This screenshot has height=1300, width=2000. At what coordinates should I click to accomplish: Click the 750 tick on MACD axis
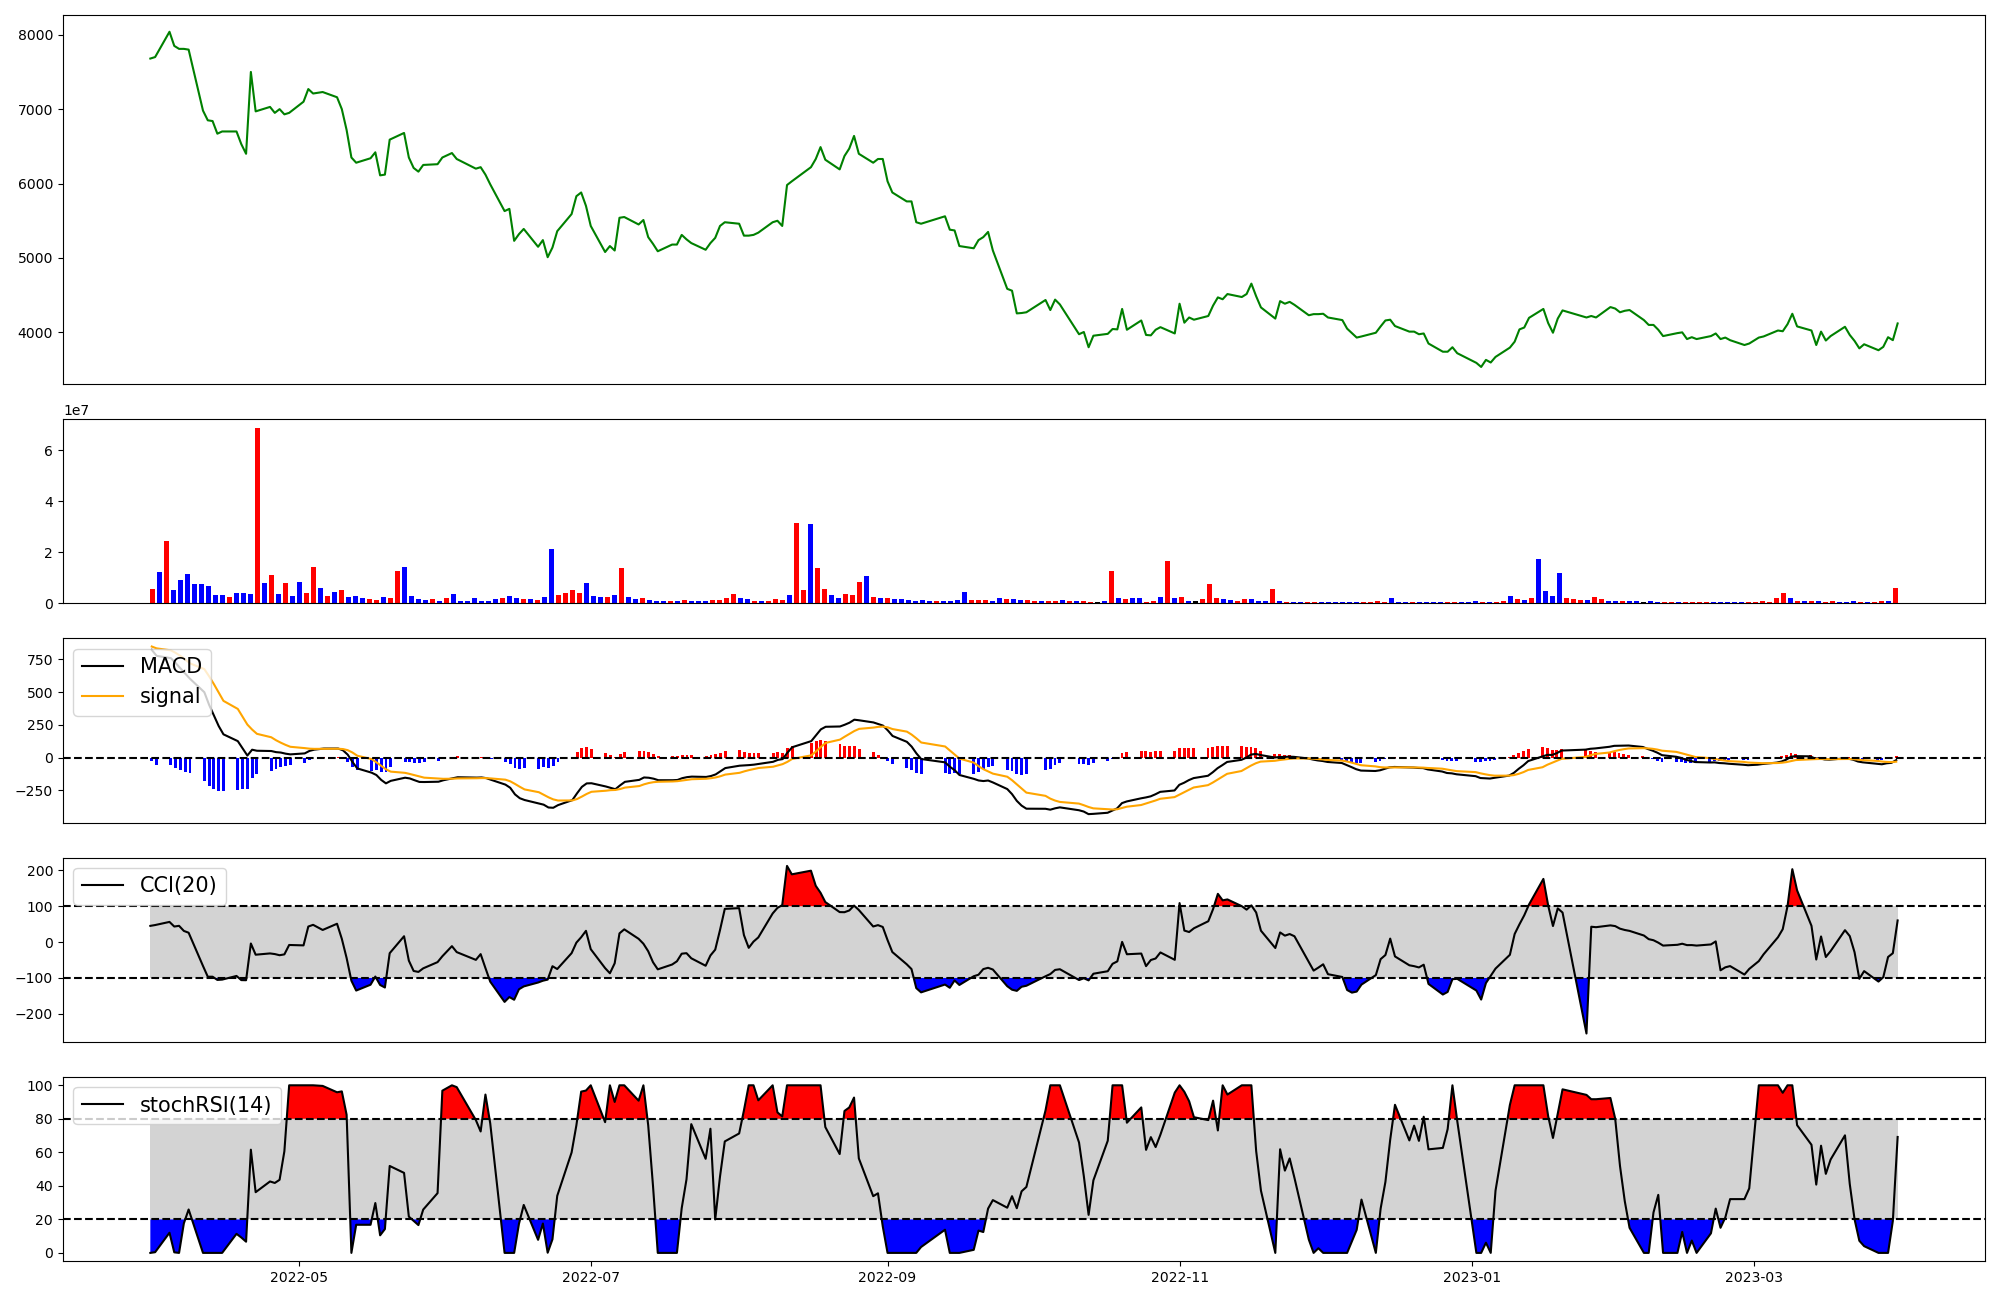pyautogui.click(x=41, y=660)
